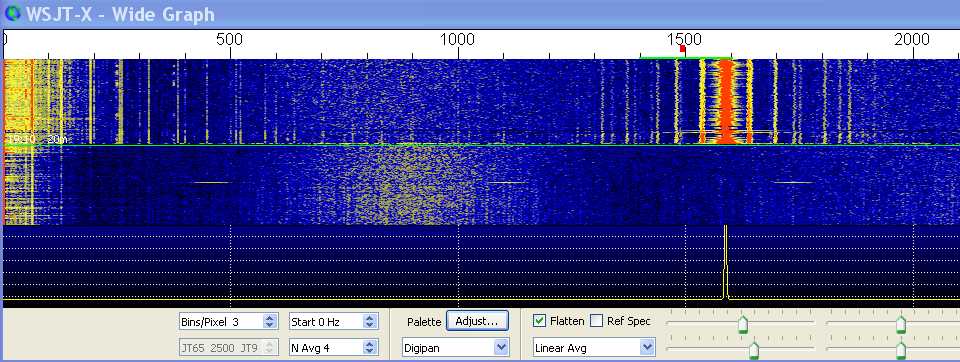Image resolution: width=960 pixels, height=362 pixels.
Task: Decrease Start Hz with the down arrow
Action: (x=369, y=325)
